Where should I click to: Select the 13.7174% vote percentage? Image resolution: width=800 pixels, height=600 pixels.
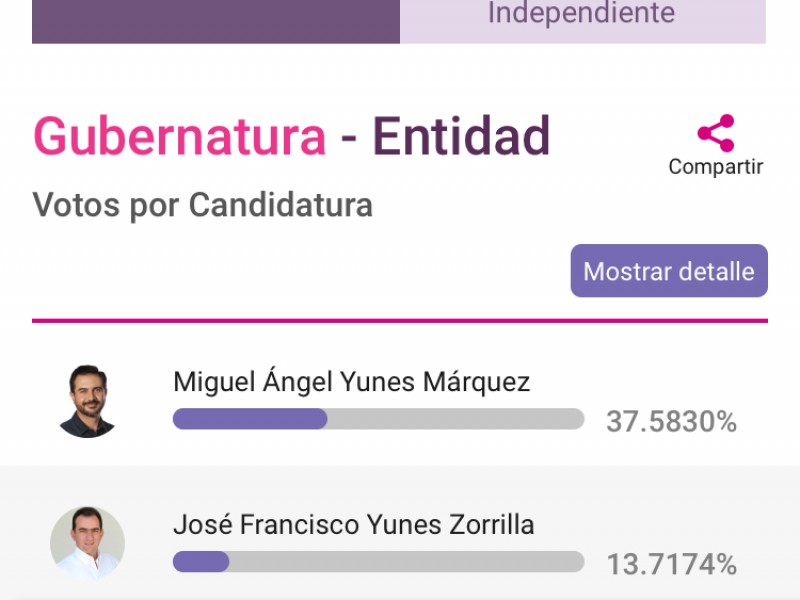point(671,565)
